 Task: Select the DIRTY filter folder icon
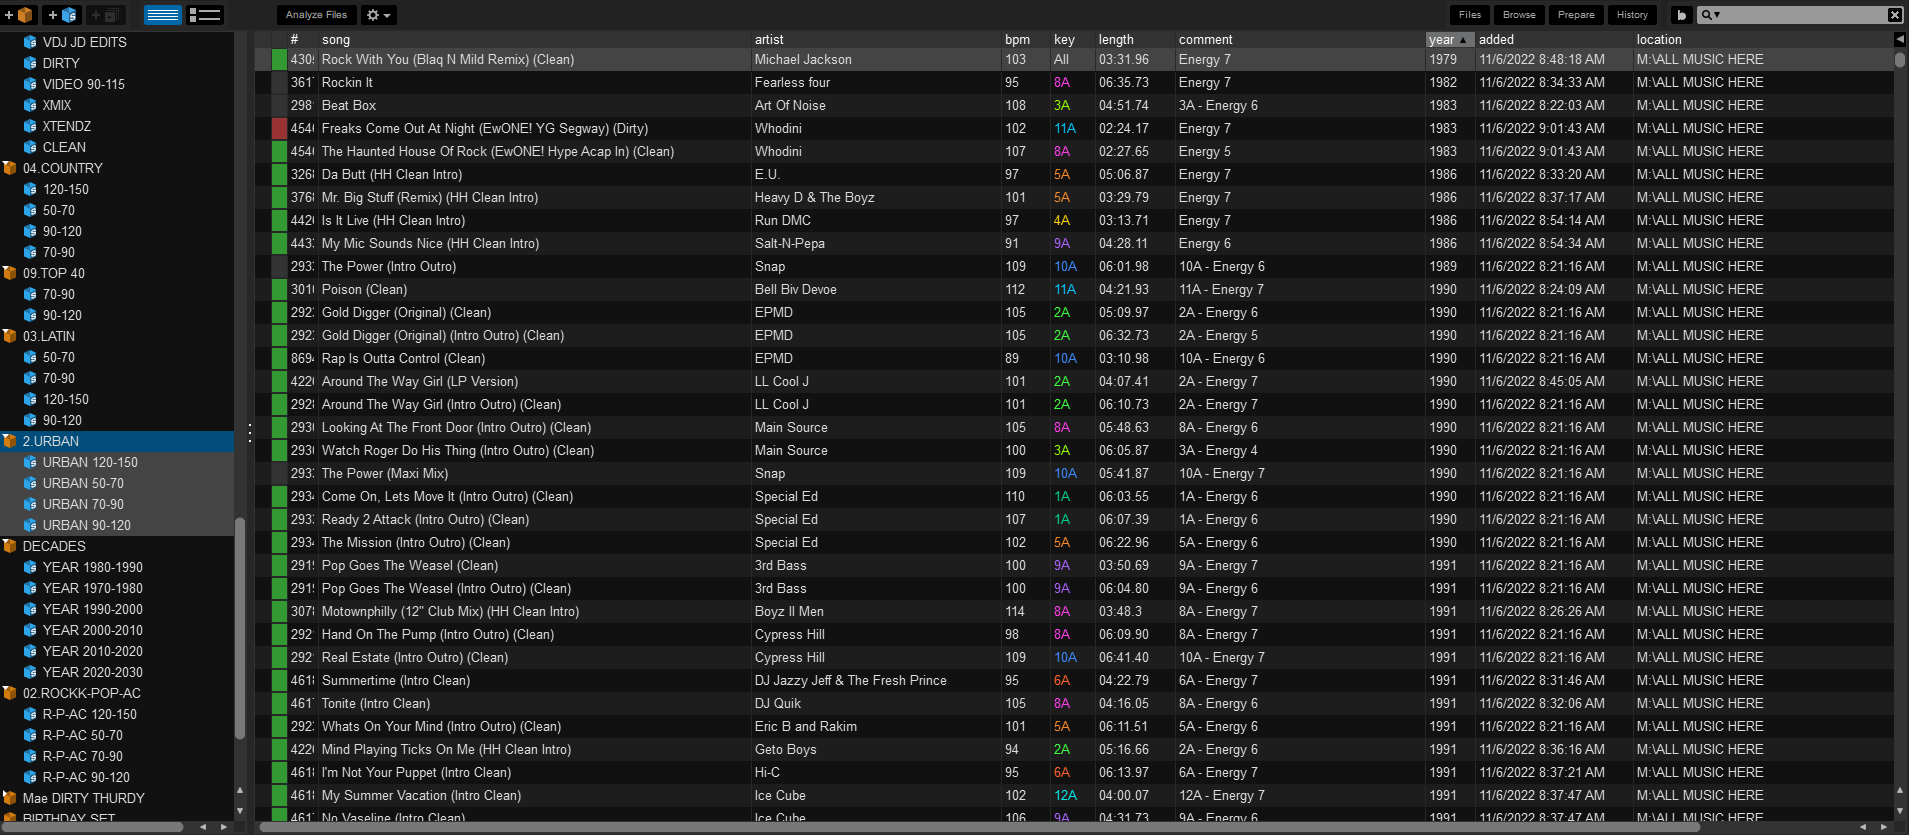click(30, 63)
